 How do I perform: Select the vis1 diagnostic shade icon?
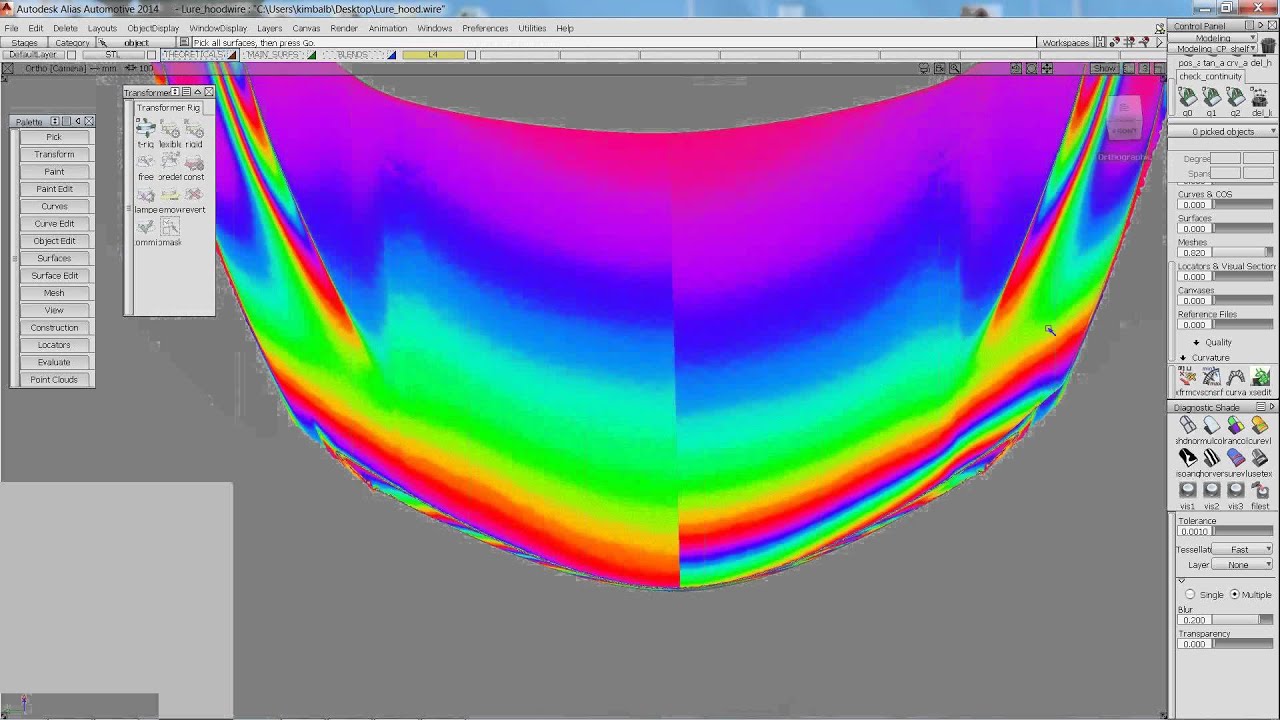point(1188,490)
